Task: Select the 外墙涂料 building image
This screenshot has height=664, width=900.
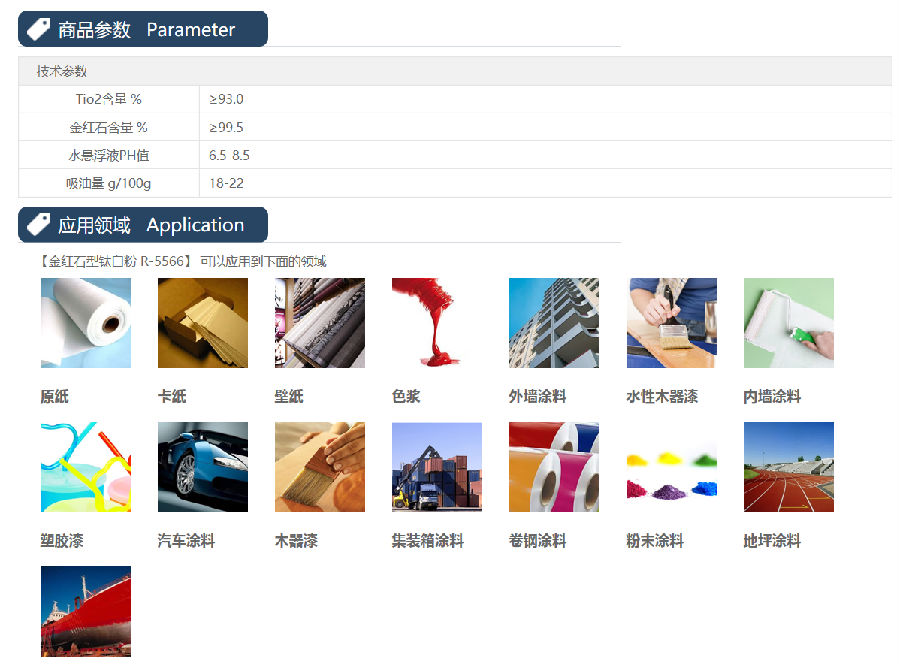Action: click(x=553, y=323)
